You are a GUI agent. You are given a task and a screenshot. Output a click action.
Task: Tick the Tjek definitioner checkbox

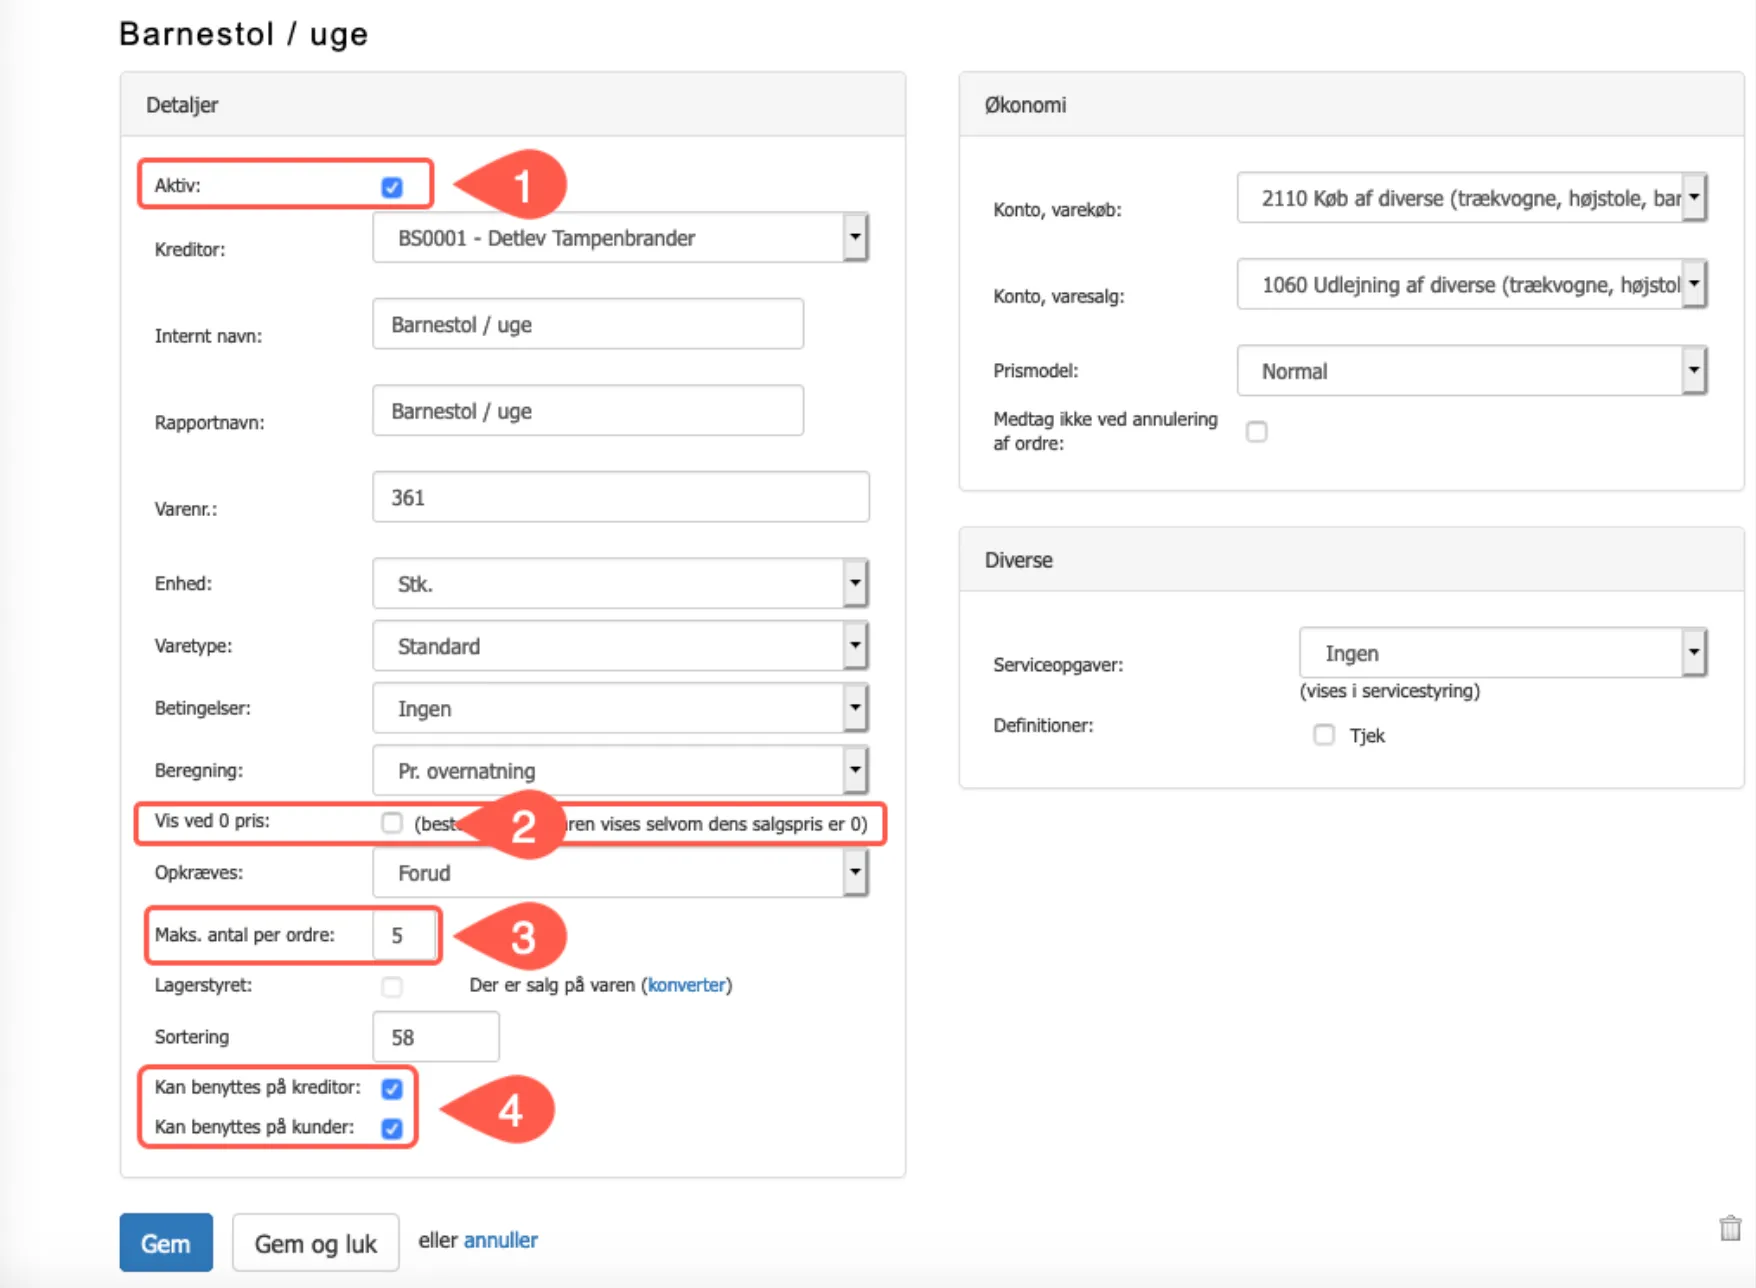[1324, 735]
